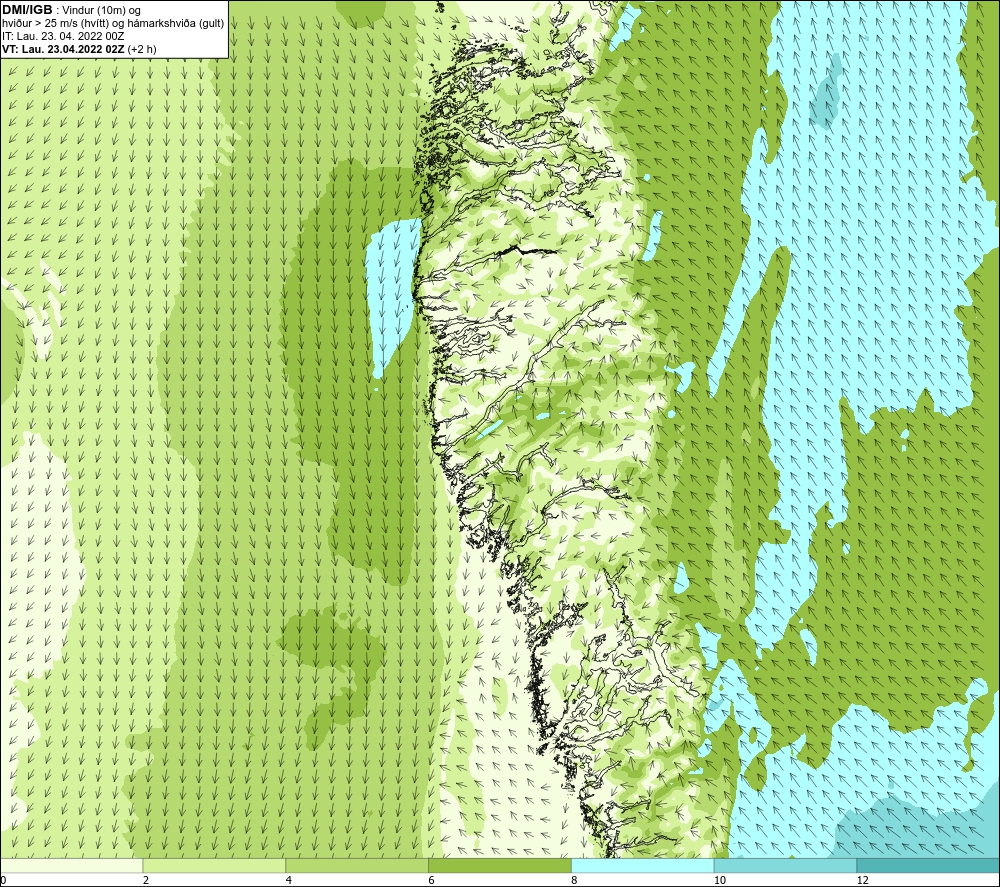This screenshot has width=1000, height=887.
Task: Click the legend swatch above 12 m/s
Action: (x=929, y=865)
